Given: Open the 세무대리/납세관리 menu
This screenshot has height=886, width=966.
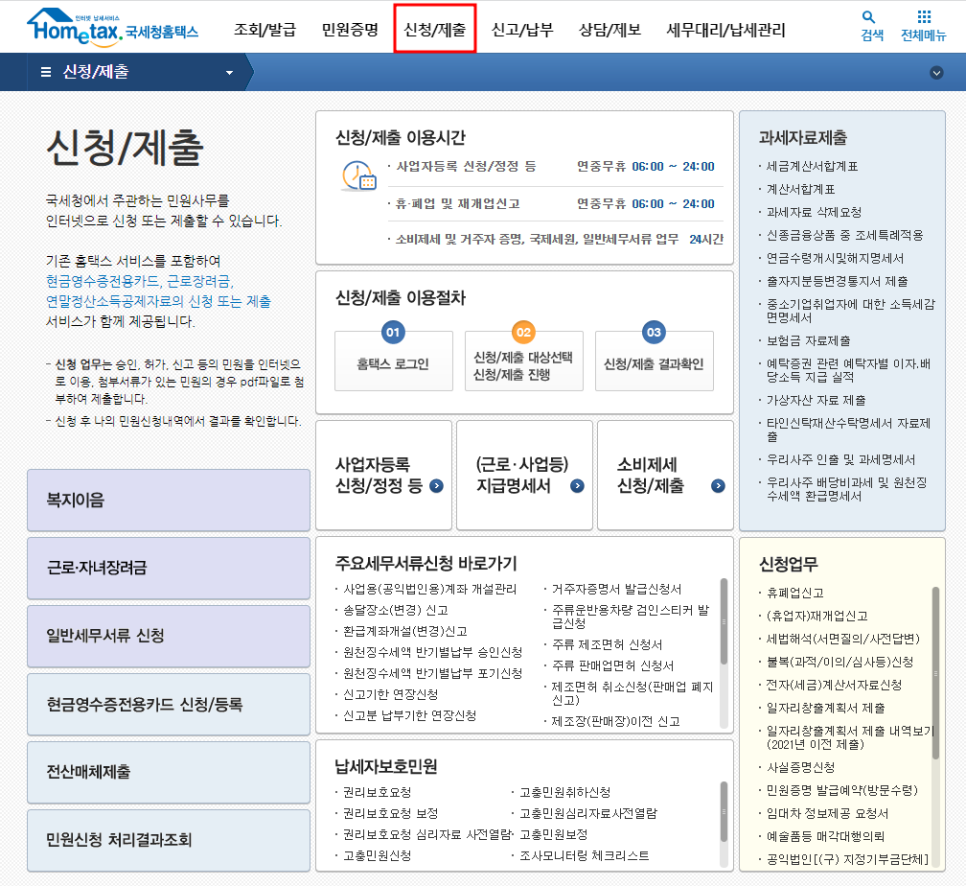Looking at the screenshot, I should coord(726,30).
